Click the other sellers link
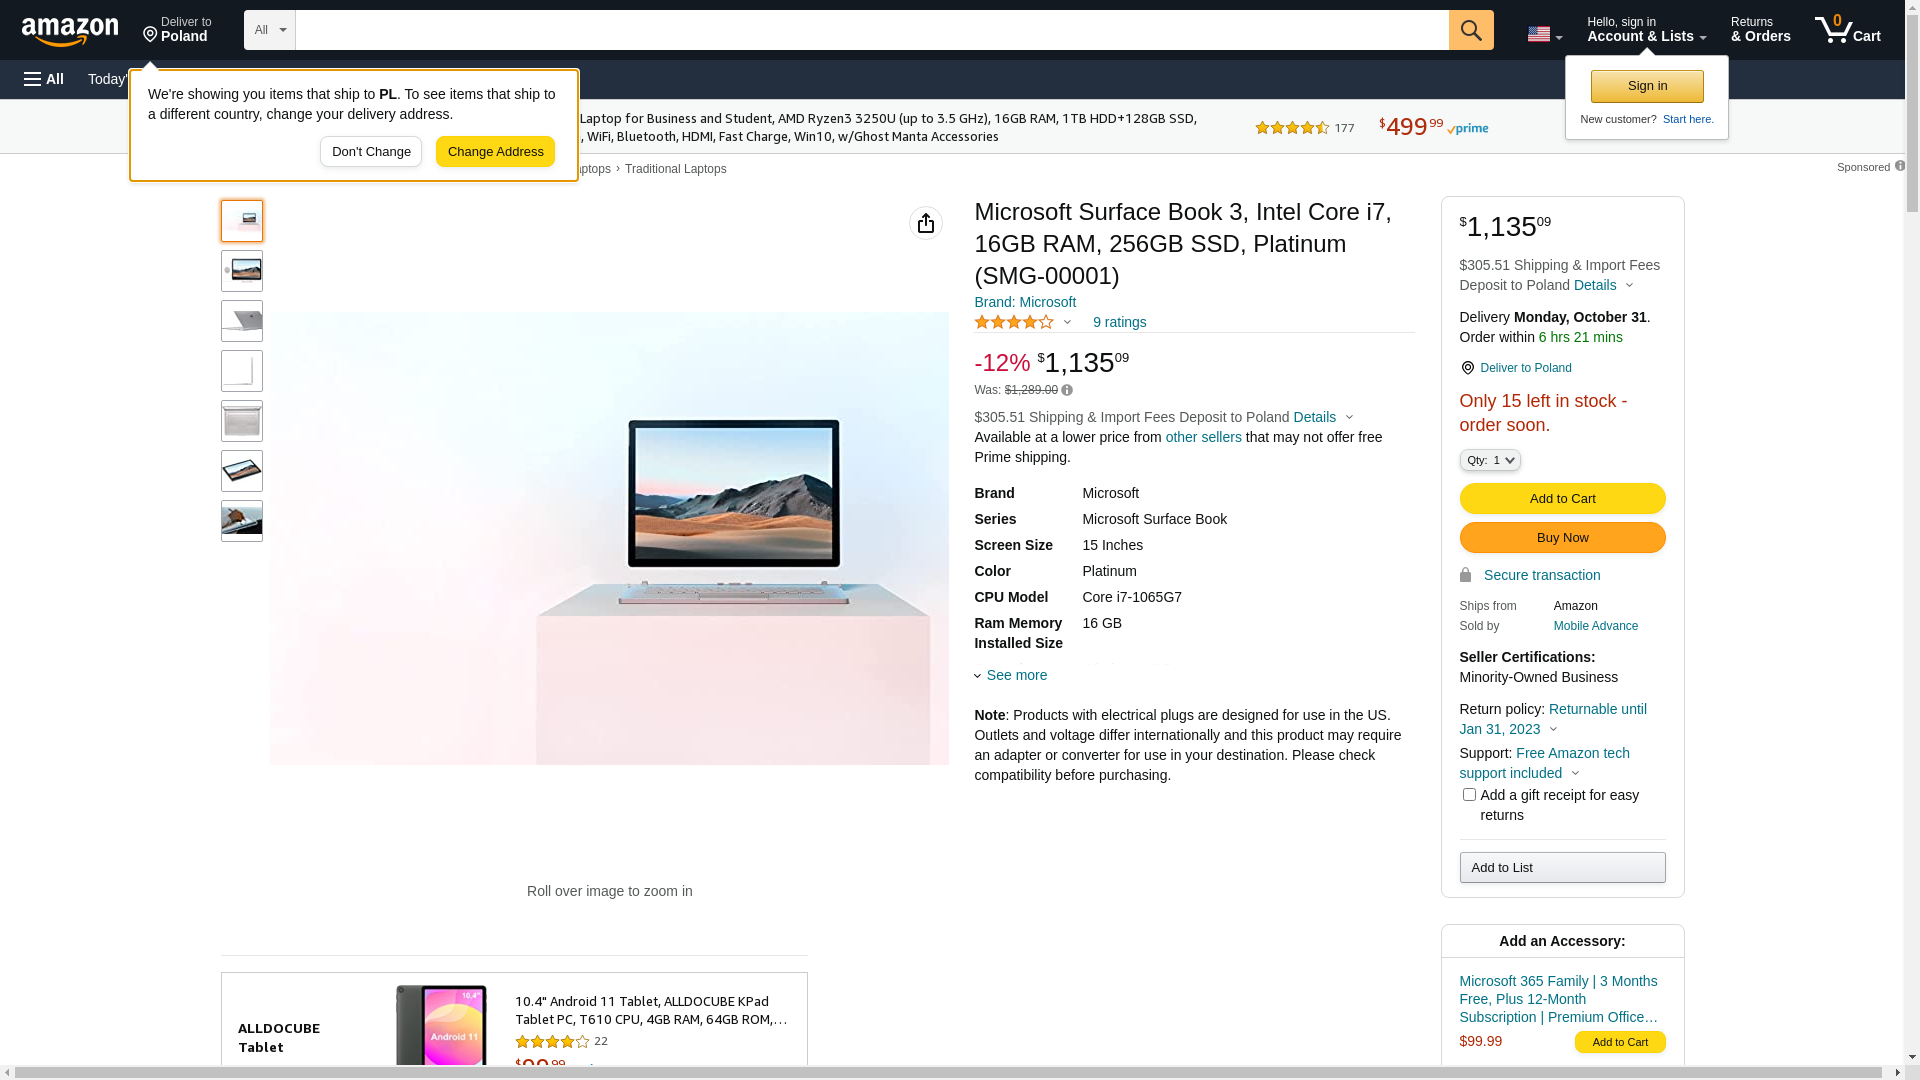This screenshot has height=1080, width=1920. [x=1203, y=437]
